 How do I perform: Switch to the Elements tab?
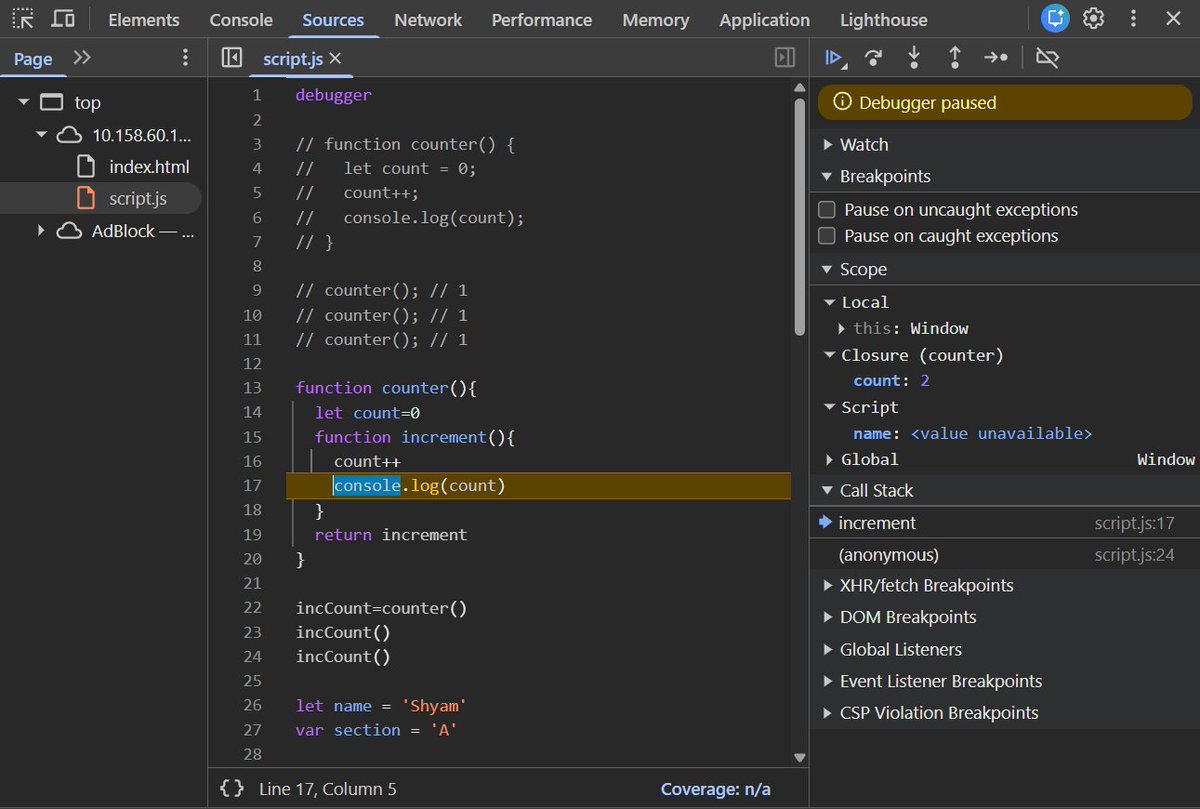pyautogui.click(x=144, y=19)
